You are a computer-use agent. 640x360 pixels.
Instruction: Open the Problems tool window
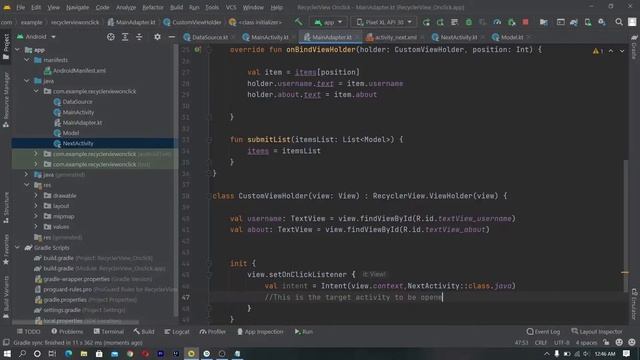(x=67, y=332)
